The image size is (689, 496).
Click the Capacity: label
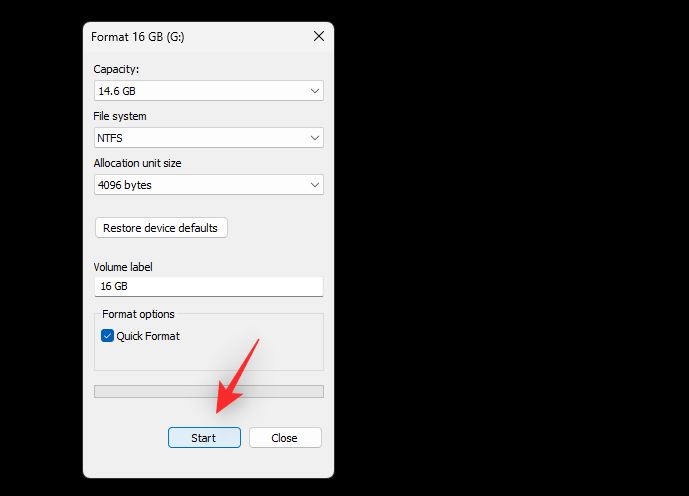(x=116, y=69)
